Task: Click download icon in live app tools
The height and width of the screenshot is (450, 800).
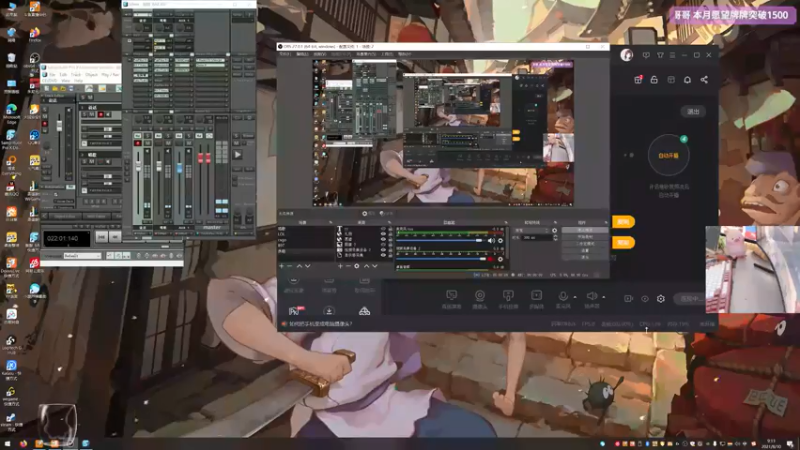Action: [329, 311]
